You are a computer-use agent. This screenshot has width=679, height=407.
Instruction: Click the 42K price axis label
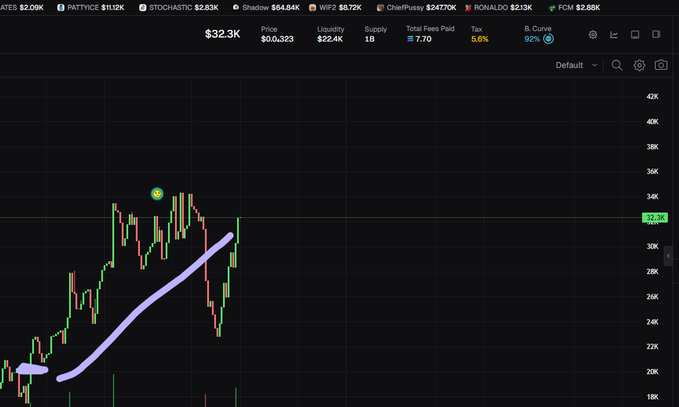tap(652, 97)
